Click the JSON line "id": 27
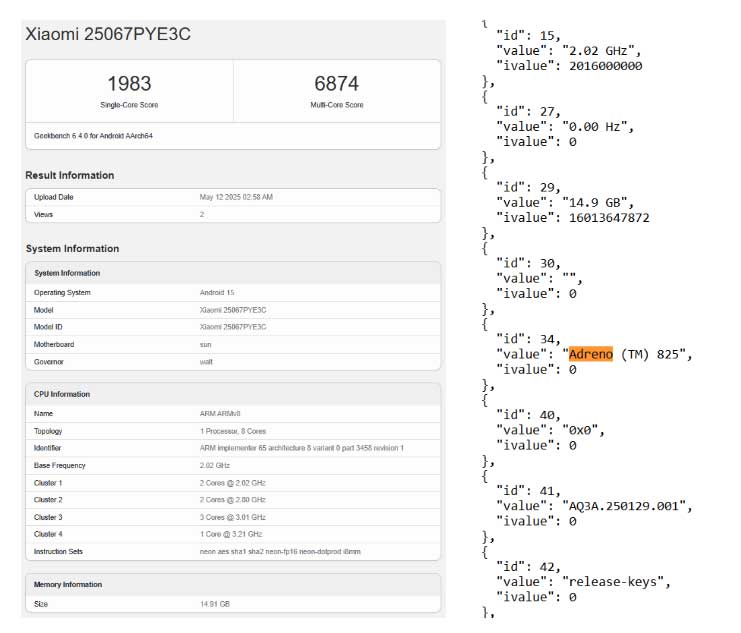This screenshot has height=633, width=741. [528, 112]
